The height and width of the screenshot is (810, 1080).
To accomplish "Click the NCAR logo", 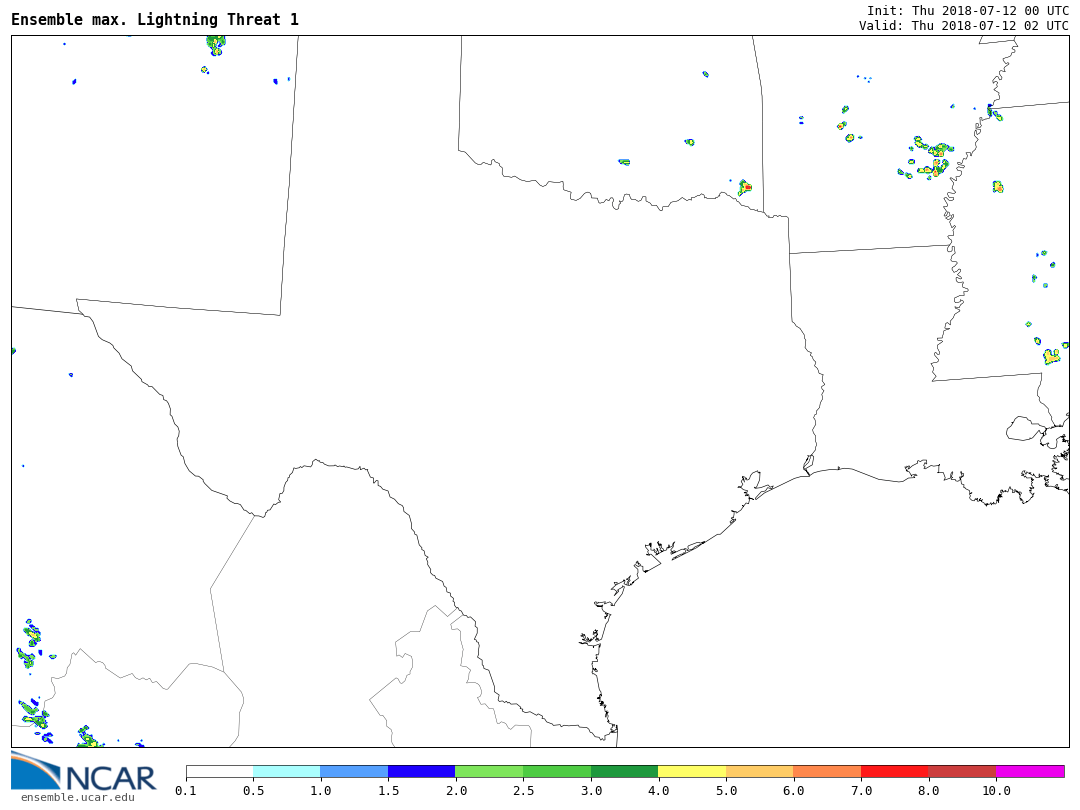I will point(83,771).
